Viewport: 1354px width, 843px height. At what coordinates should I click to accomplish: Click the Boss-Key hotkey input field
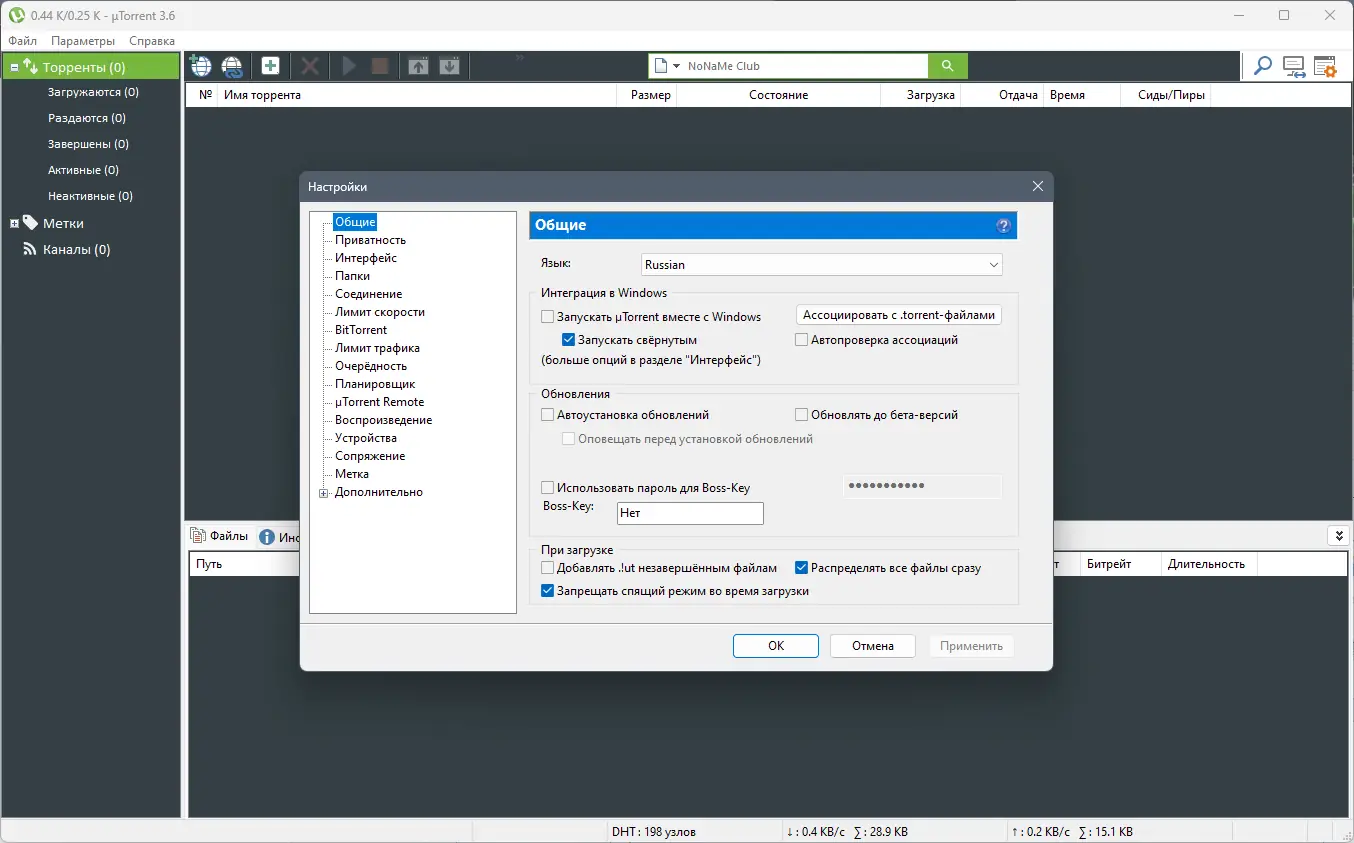pyautogui.click(x=690, y=513)
